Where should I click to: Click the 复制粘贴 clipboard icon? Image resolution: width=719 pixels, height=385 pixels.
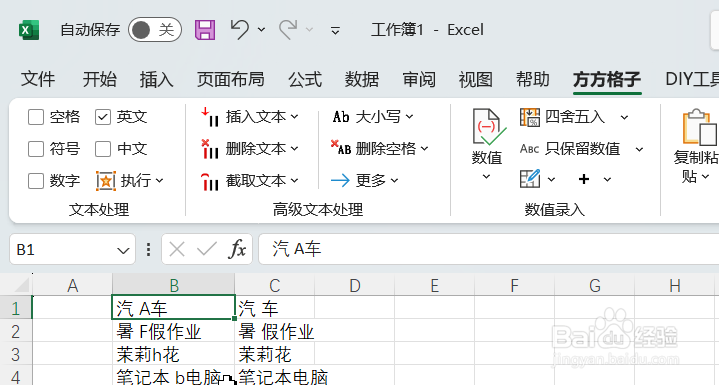tap(699, 126)
